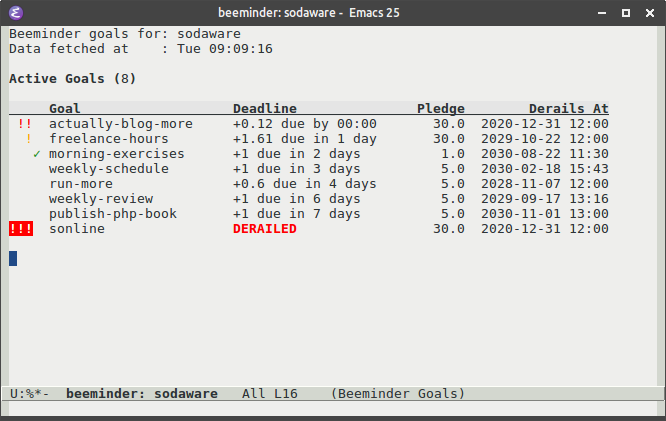
Task: Click the Deadline column header
Action: pyautogui.click(x=265, y=108)
